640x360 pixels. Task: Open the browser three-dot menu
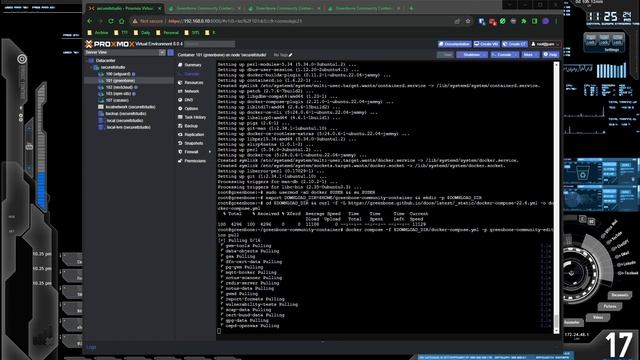(556, 21)
